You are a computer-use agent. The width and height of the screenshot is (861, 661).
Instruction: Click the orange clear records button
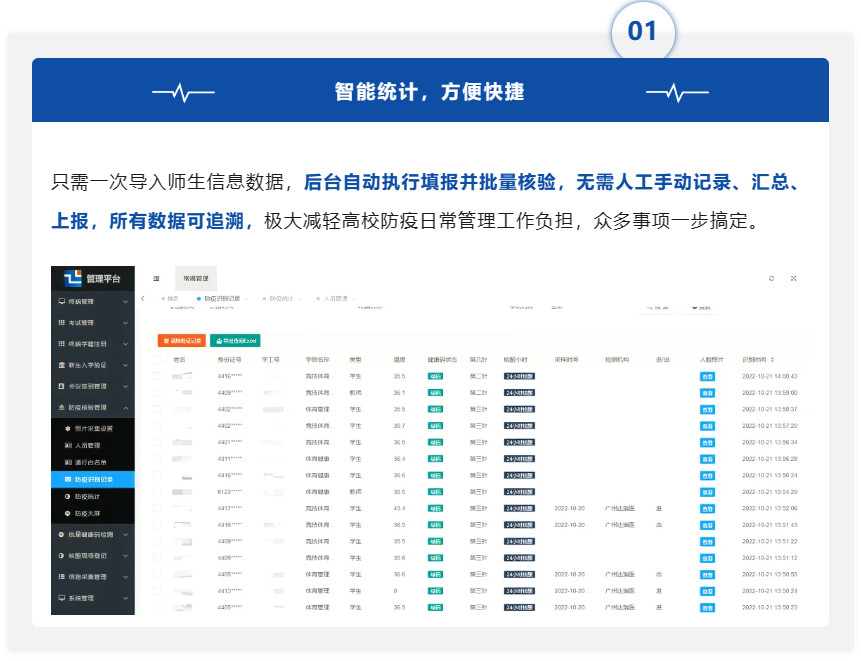tap(181, 340)
